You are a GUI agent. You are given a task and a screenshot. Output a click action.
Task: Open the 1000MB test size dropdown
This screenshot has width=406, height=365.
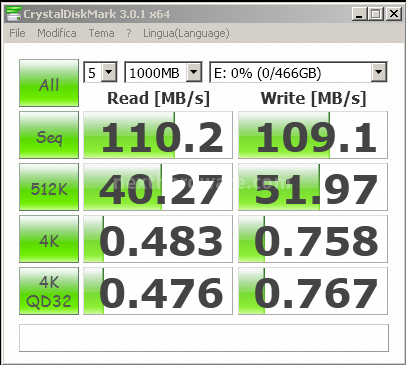tap(163, 72)
